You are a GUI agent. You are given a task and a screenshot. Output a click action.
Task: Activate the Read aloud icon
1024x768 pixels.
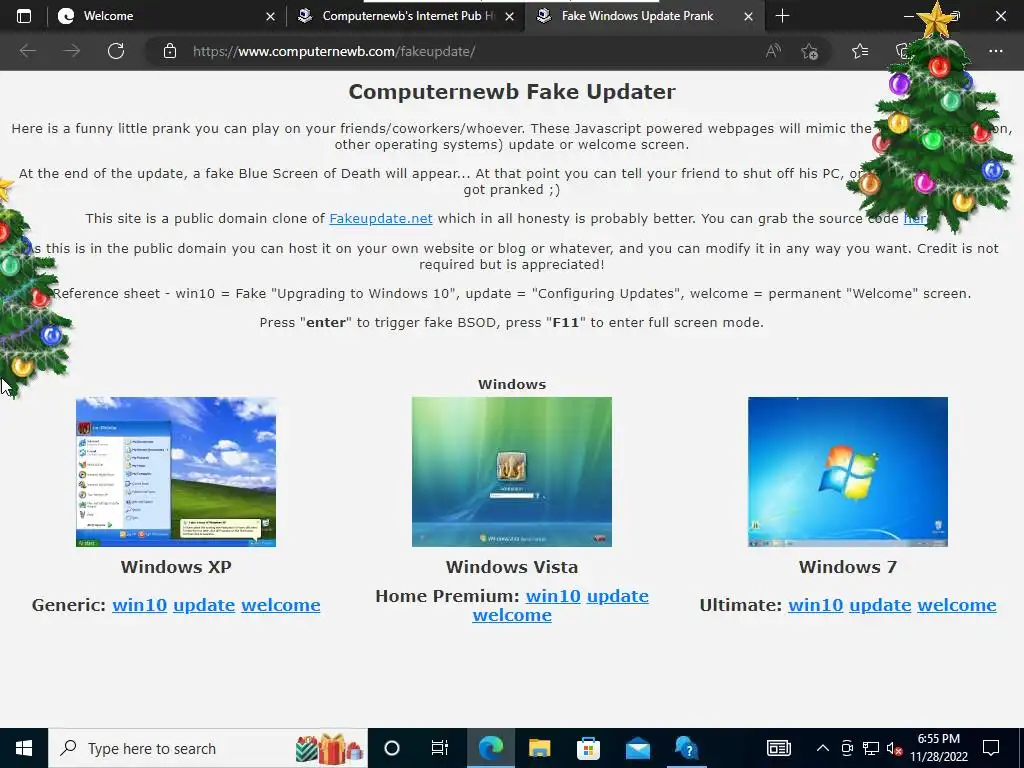click(x=773, y=51)
